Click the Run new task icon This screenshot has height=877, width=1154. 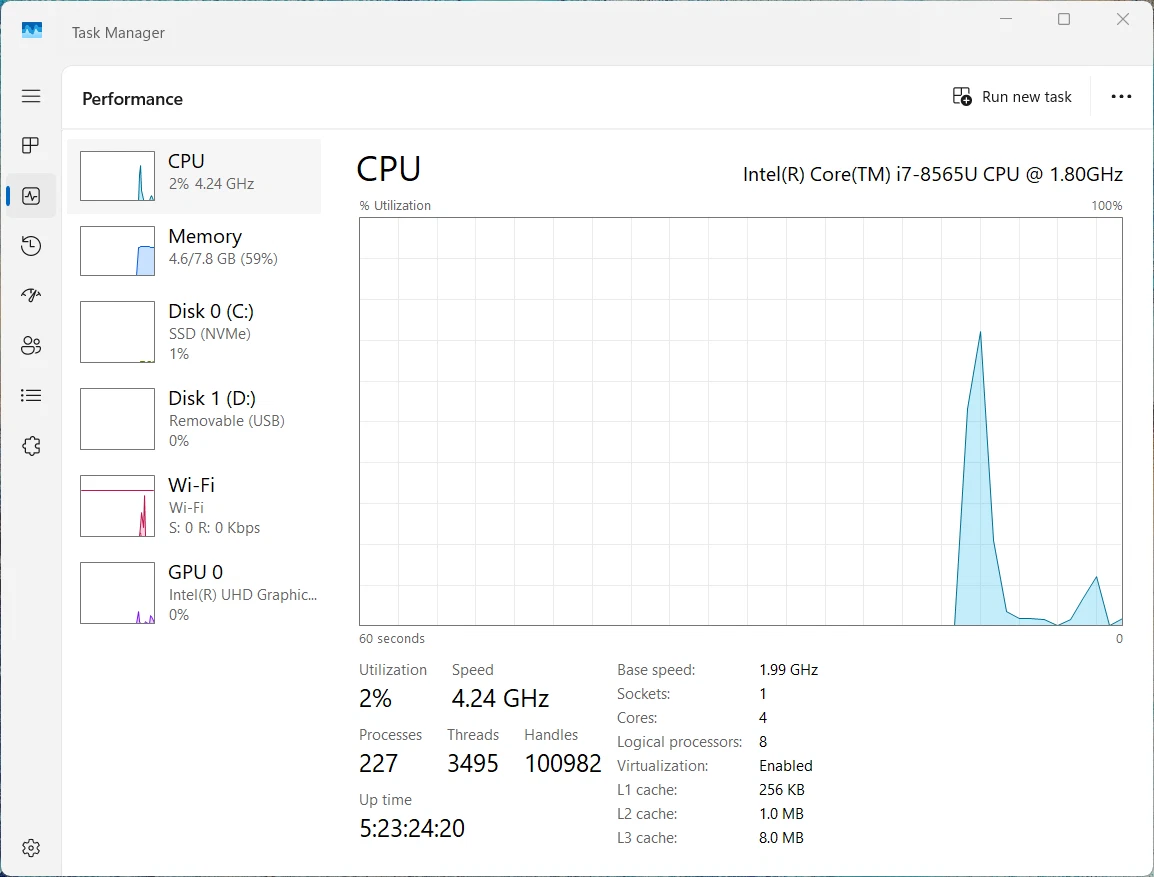click(962, 96)
